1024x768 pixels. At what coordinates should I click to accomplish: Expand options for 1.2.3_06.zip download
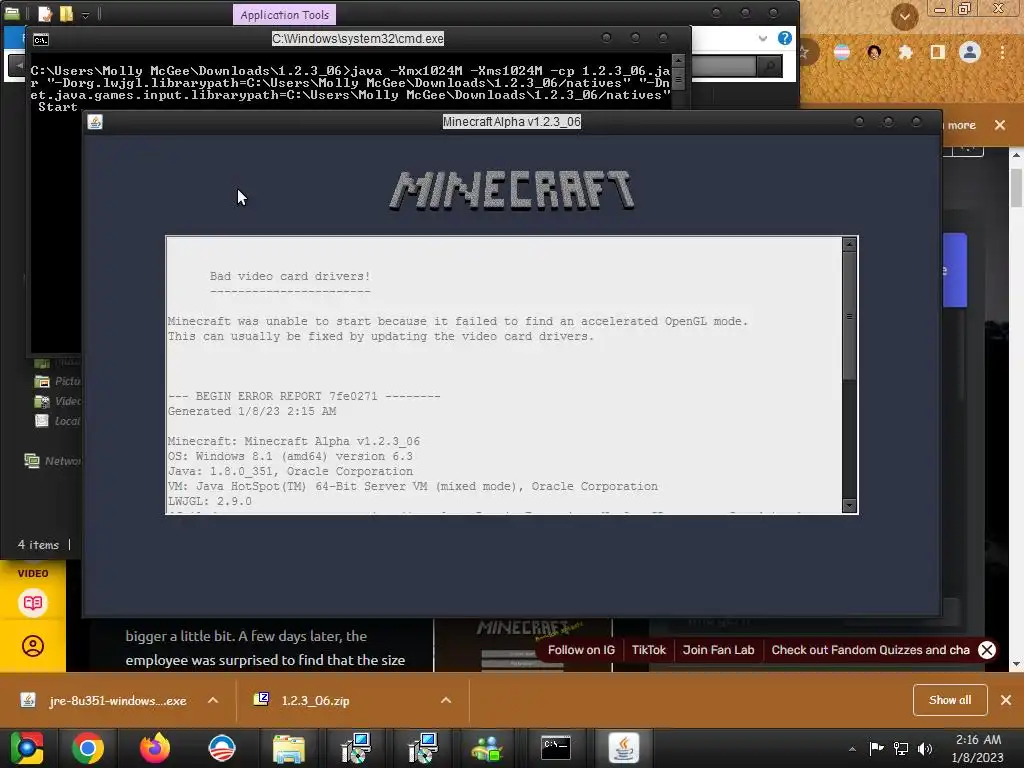pos(446,700)
